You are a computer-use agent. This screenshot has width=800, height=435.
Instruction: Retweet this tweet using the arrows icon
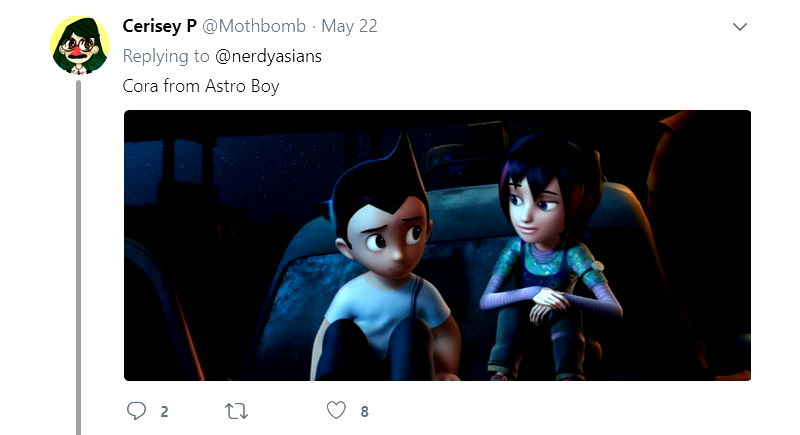click(236, 411)
